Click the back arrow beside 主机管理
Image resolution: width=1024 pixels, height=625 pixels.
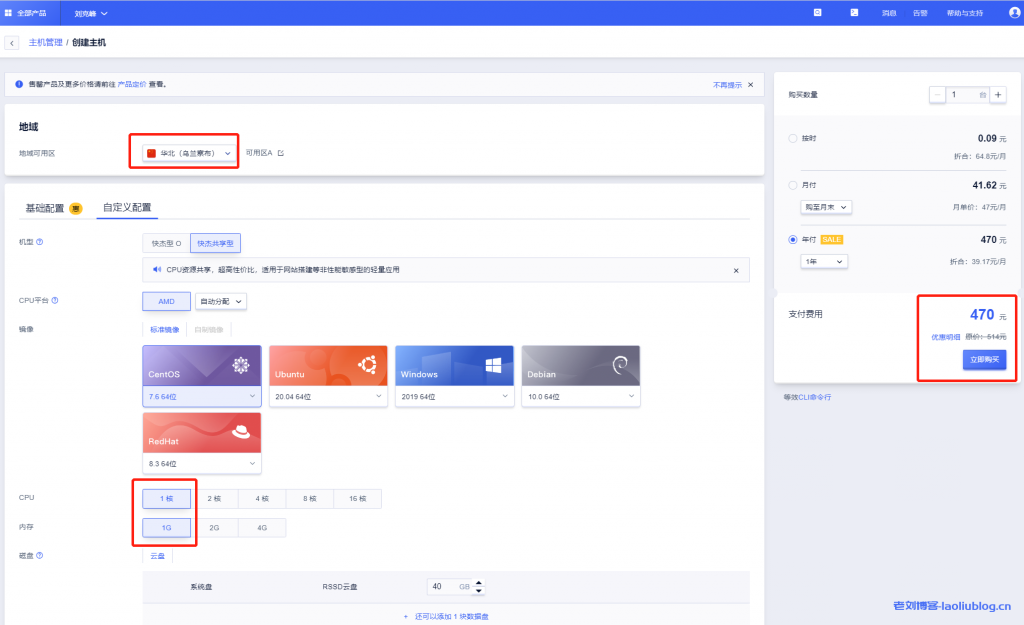coord(12,43)
